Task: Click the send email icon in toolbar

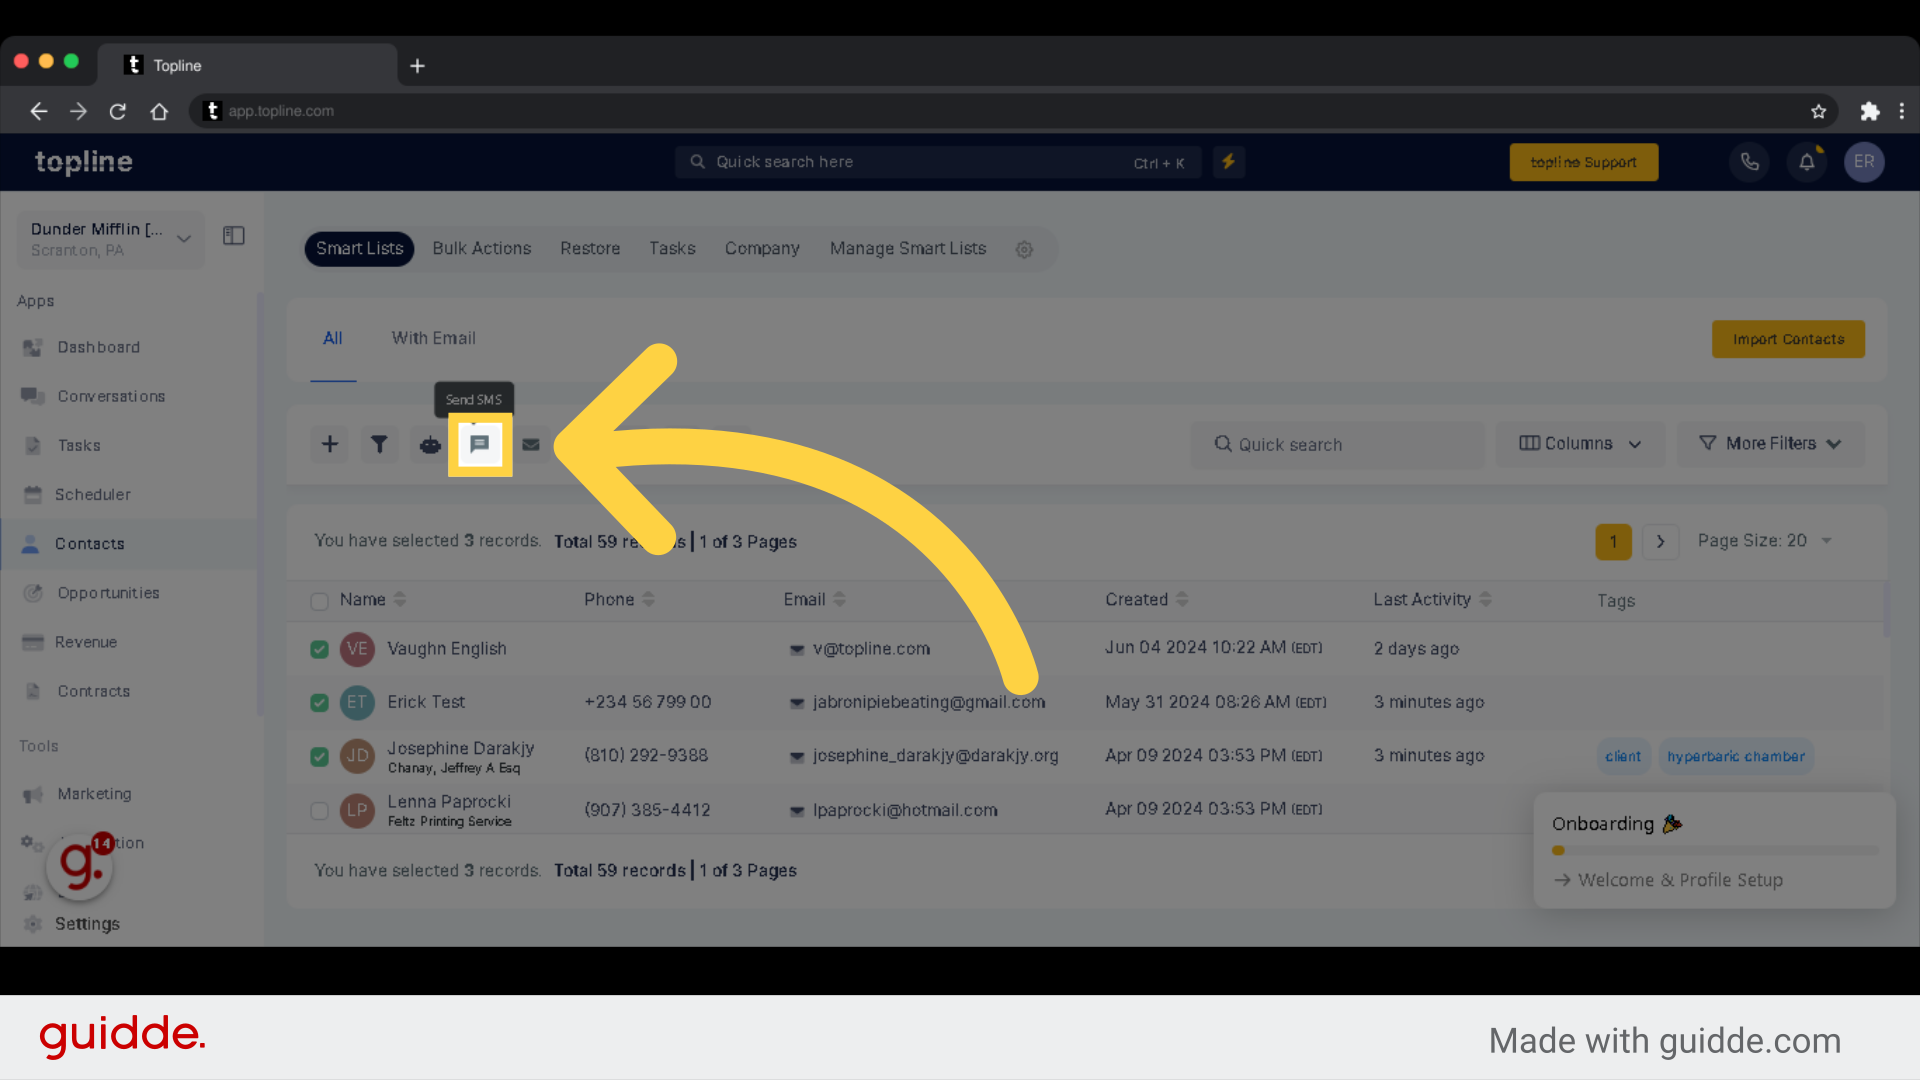Action: tap(530, 443)
